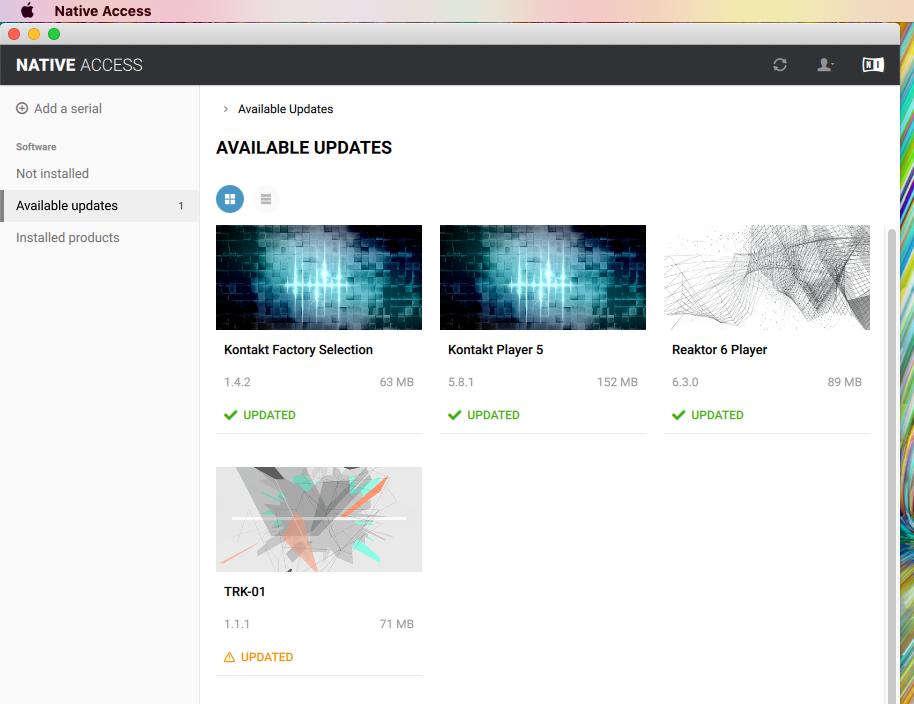Click UPDATED status for Kontakt Factory Selection
The width and height of the screenshot is (914, 704).
click(x=269, y=415)
